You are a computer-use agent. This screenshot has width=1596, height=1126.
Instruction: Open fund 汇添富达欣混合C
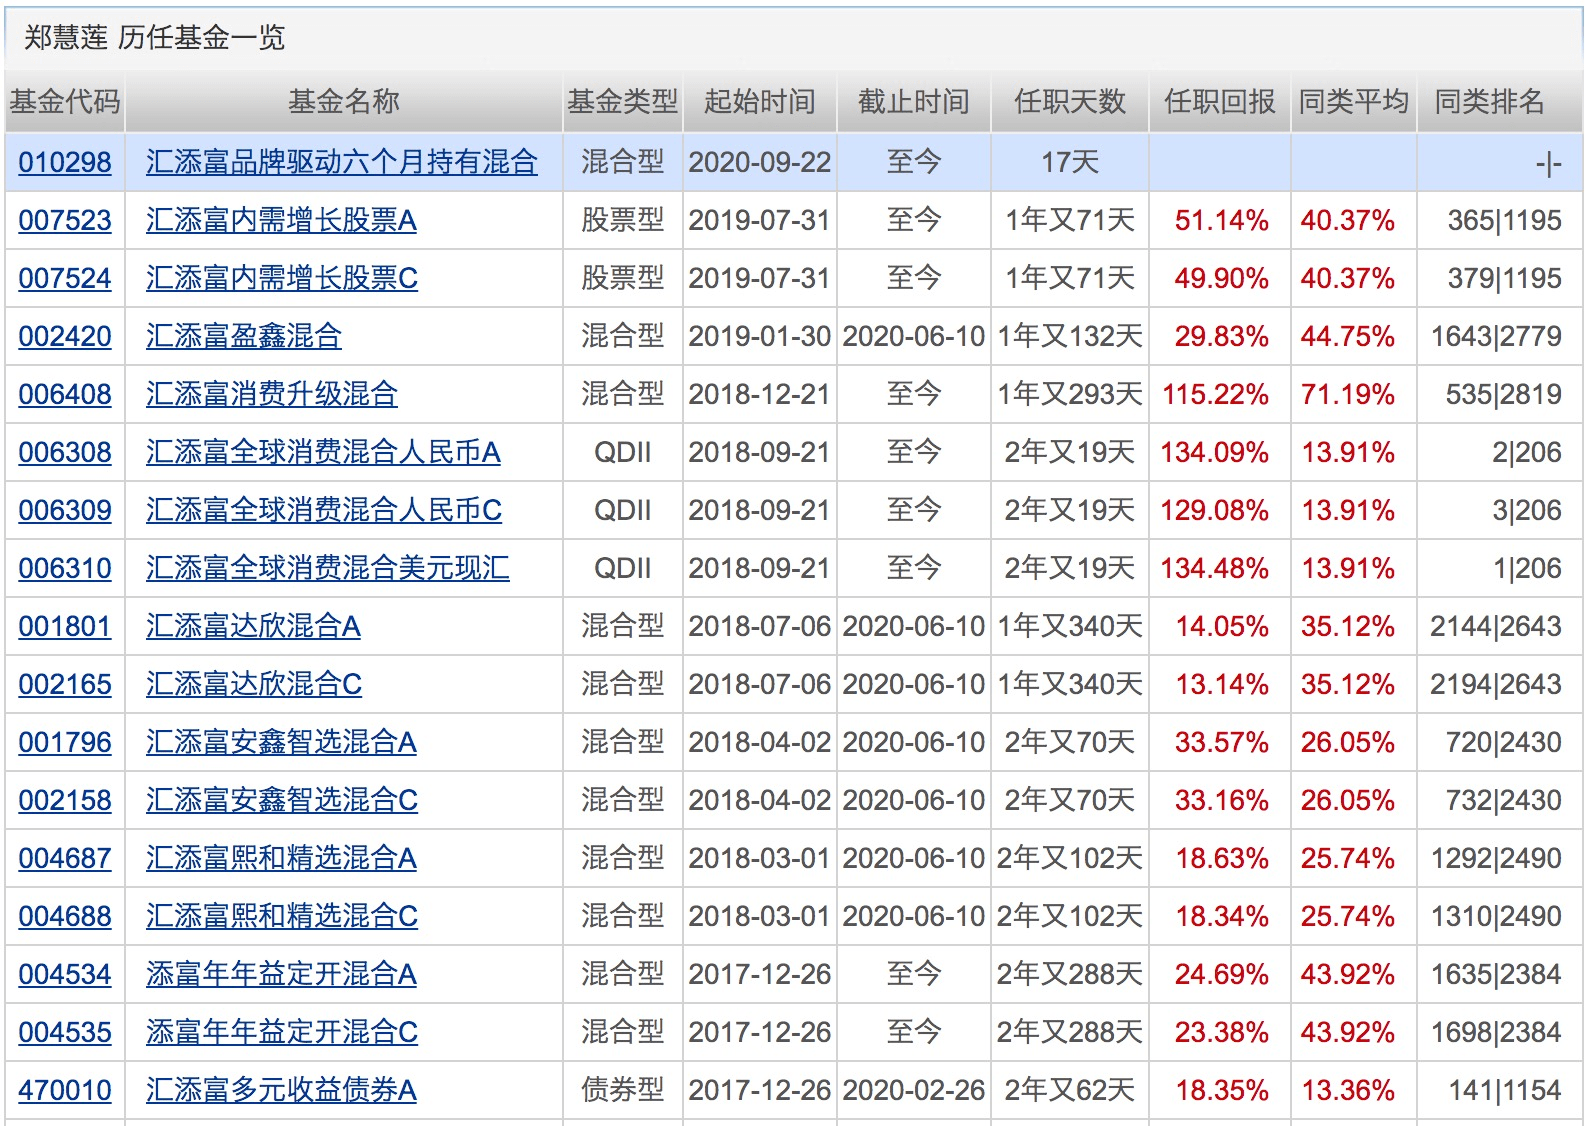[254, 684]
